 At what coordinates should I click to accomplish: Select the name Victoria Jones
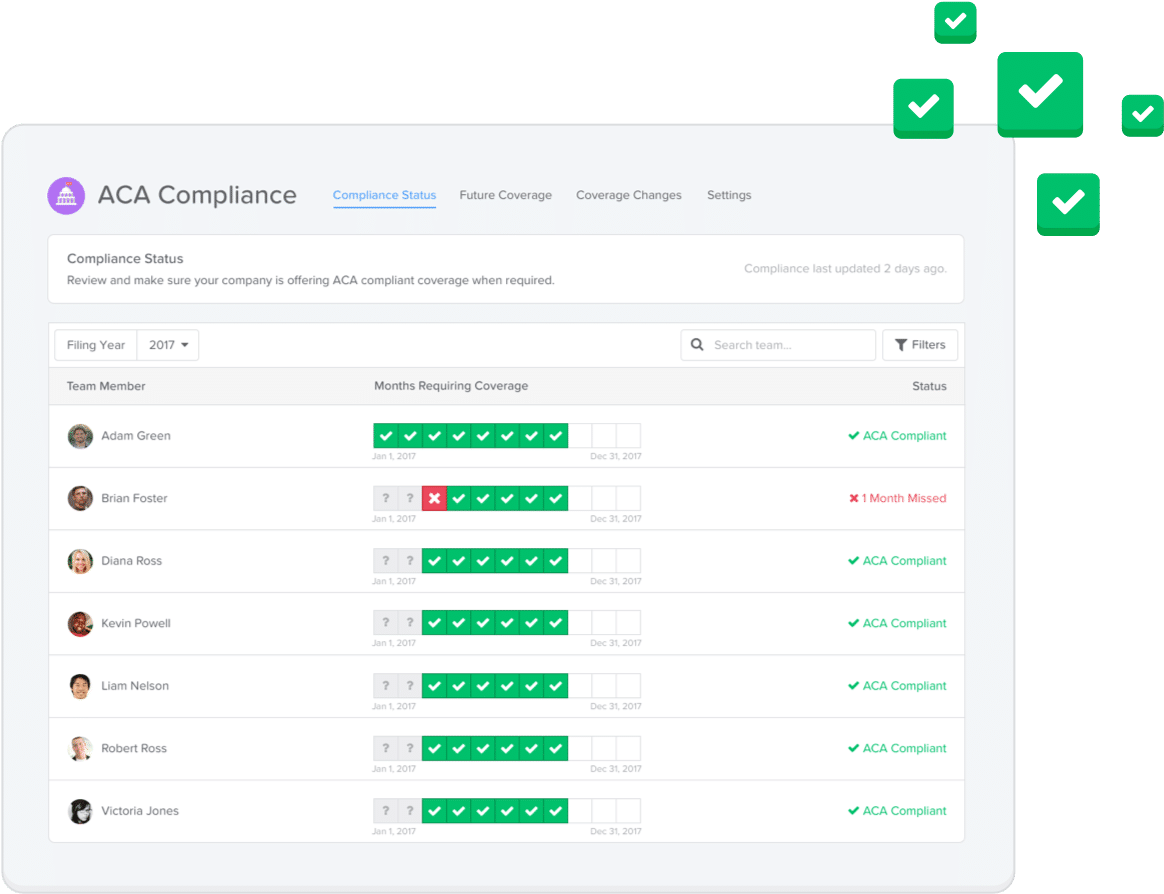(x=140, y=810)
